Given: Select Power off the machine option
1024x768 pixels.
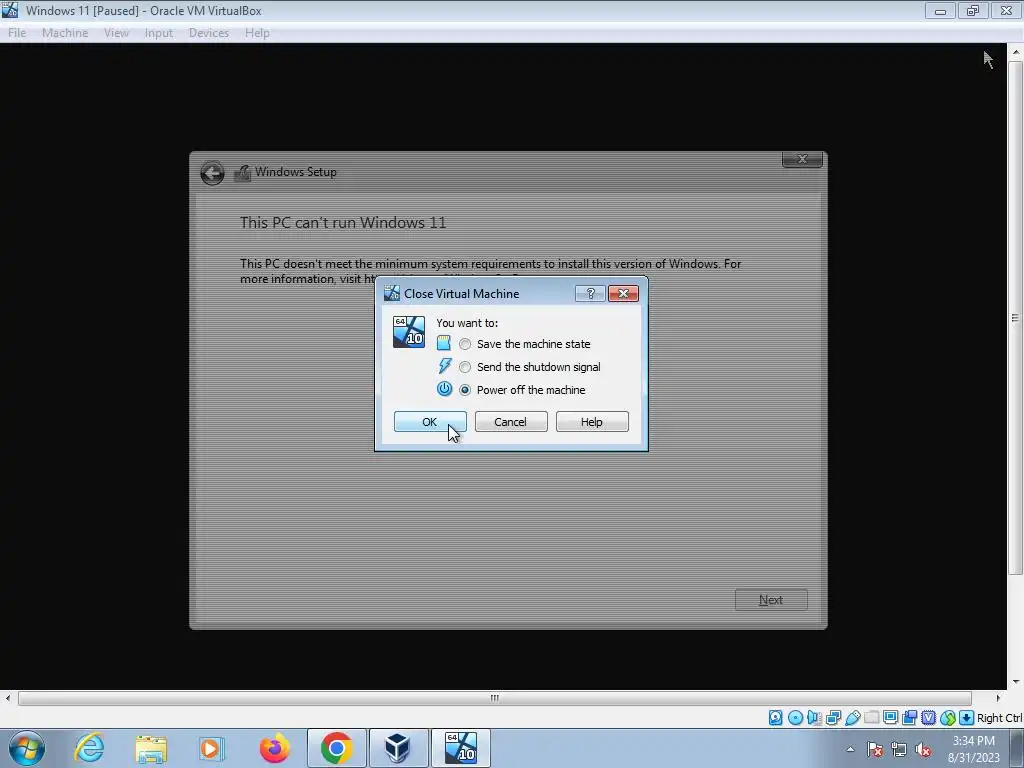Looking at the screenshot, I should pos(523,390).
